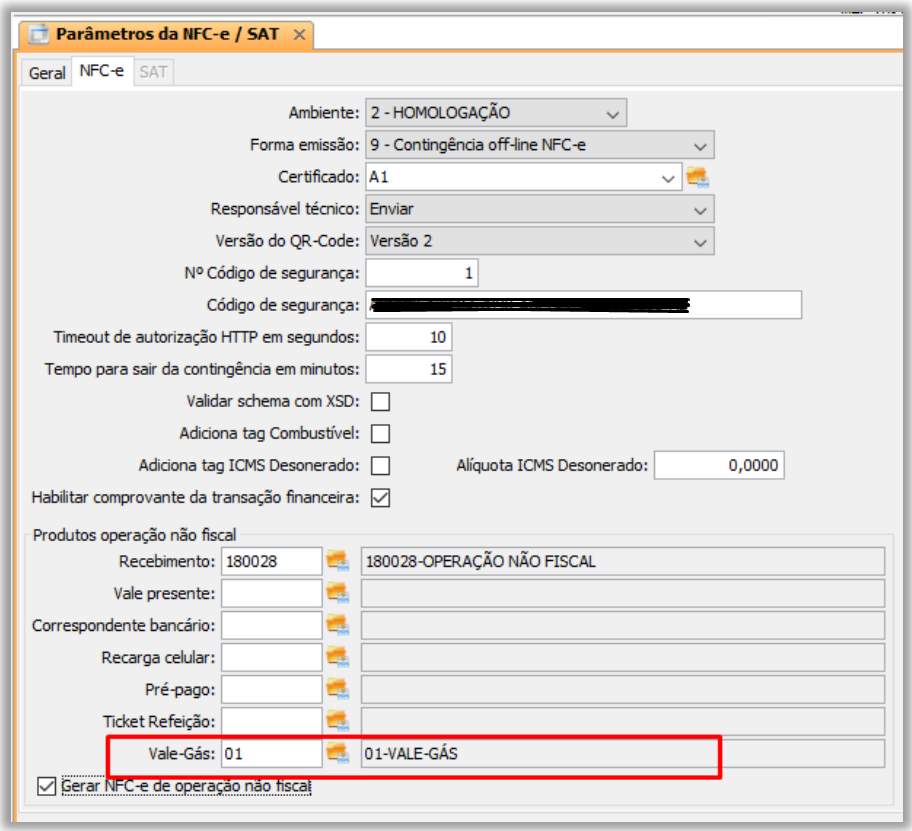
Task: Open Correspondente bancário lookup icon
Action: point(337,625)
